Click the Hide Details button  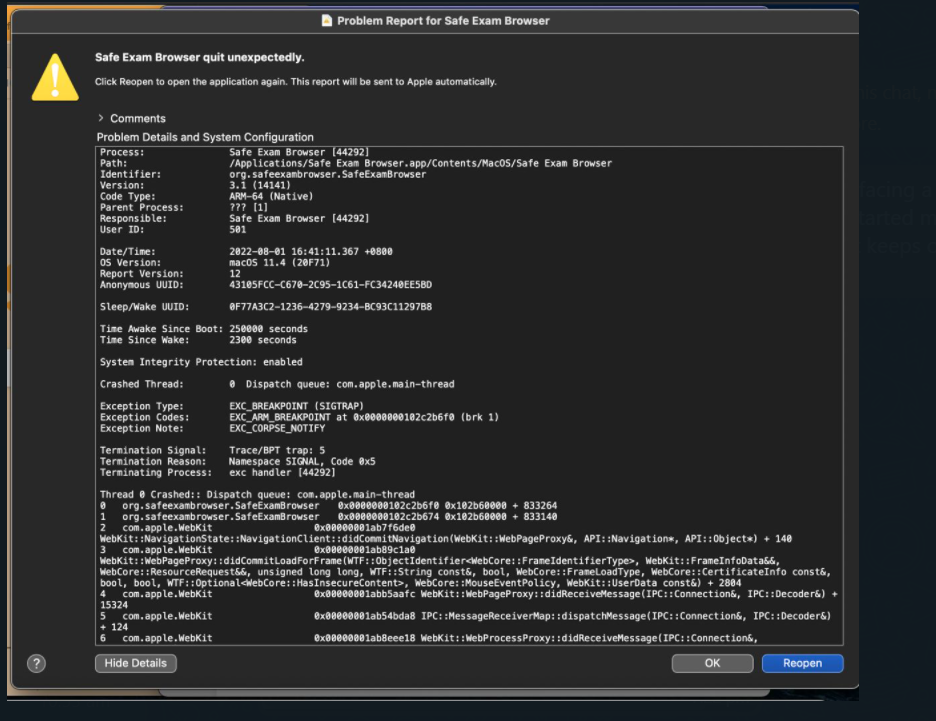136,663
